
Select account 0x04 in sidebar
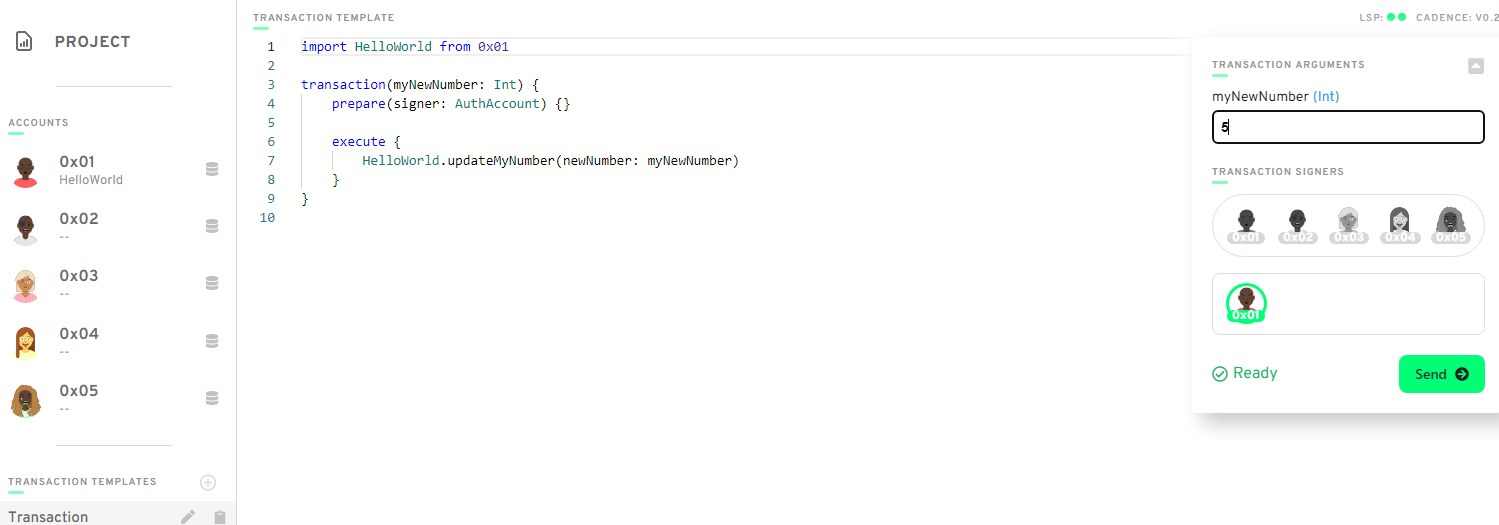[118, 342]
